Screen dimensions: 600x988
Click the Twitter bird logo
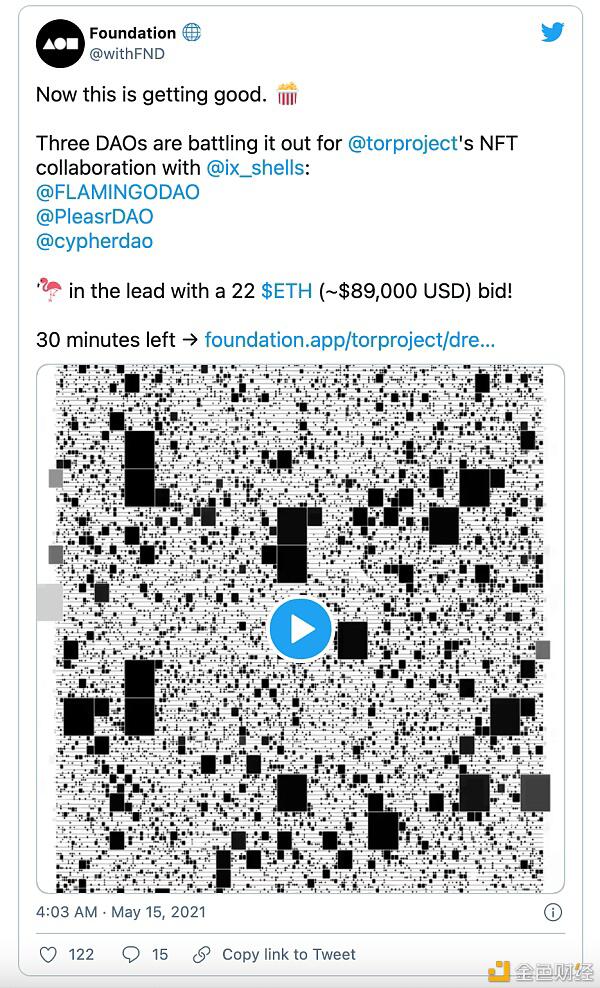coord(553,32)
